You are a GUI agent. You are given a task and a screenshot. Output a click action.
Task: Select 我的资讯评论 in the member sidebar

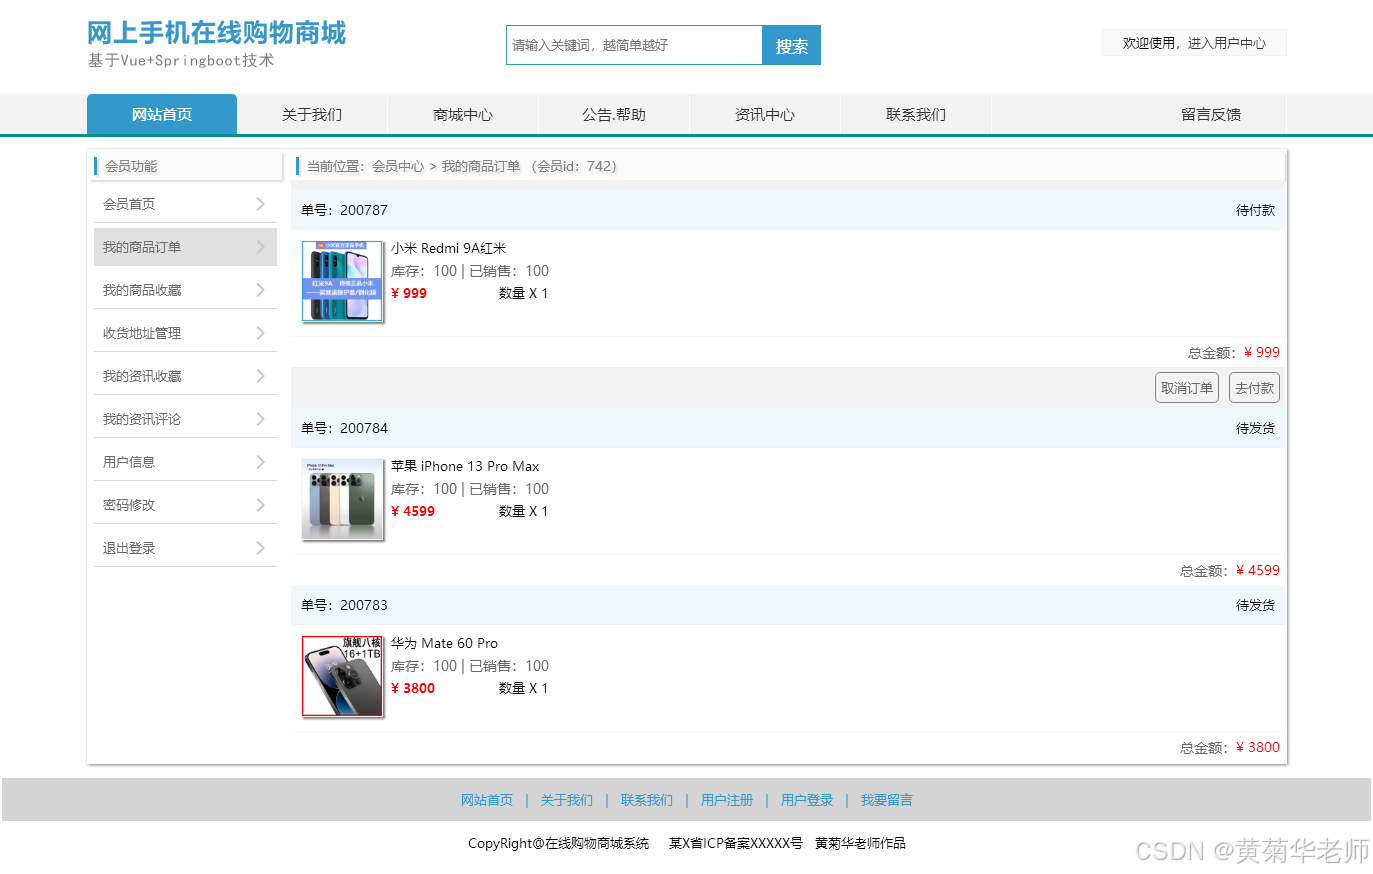(185, 419)
